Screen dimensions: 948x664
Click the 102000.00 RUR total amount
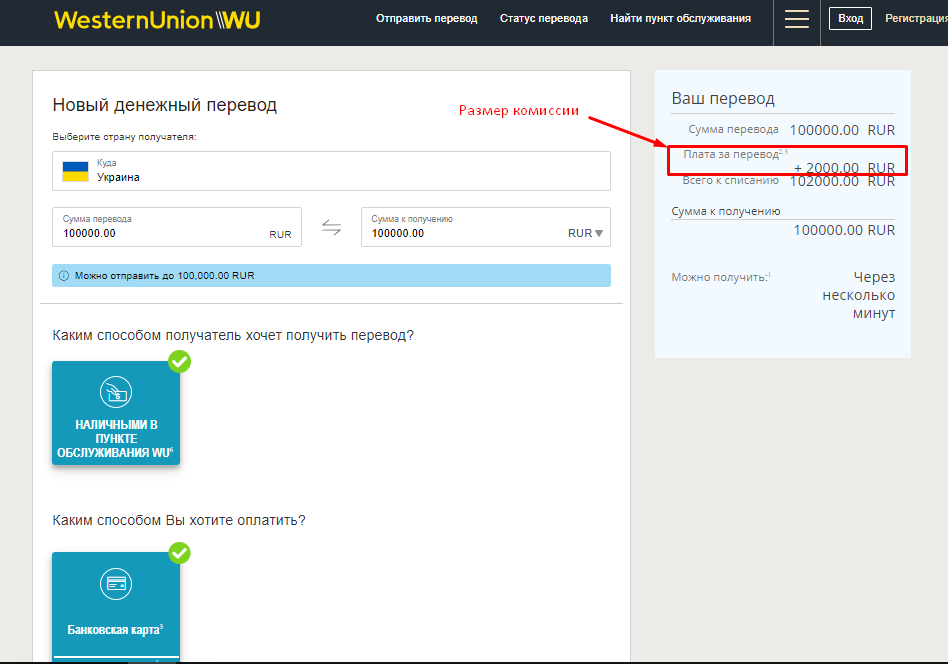coord(842,182)
